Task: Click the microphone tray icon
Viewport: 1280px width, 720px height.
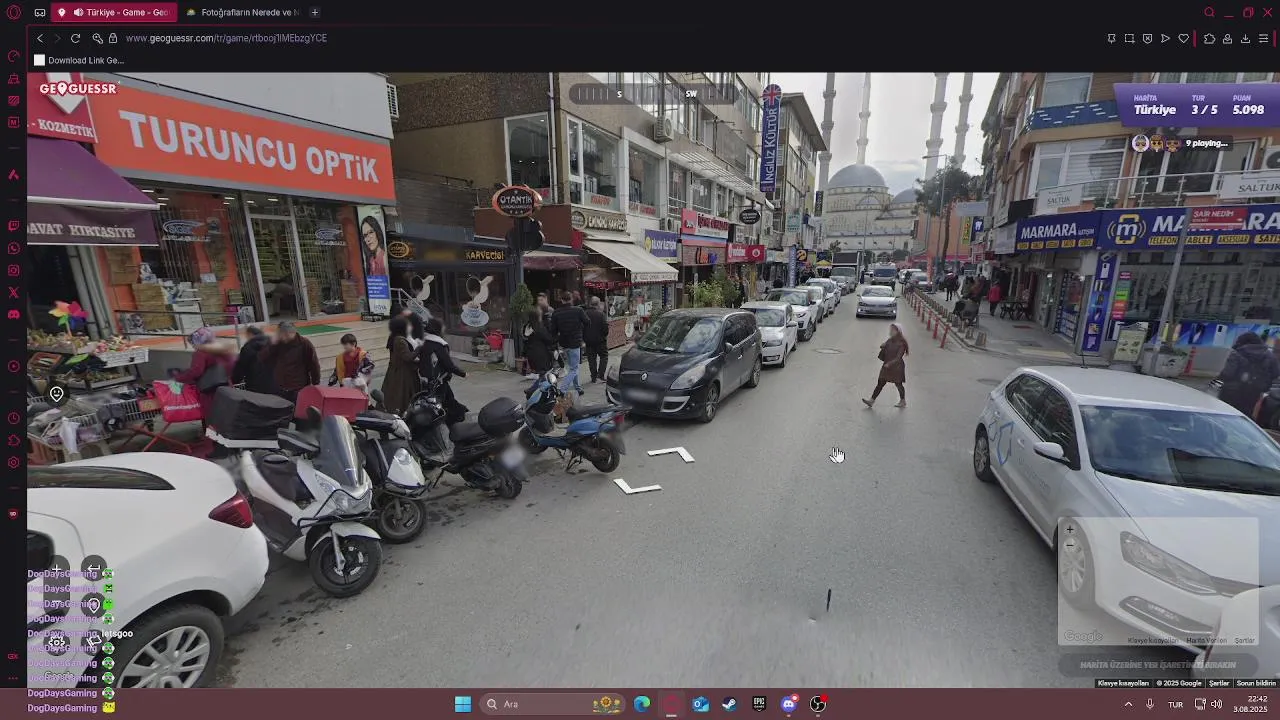Action: click(1150, 704)
